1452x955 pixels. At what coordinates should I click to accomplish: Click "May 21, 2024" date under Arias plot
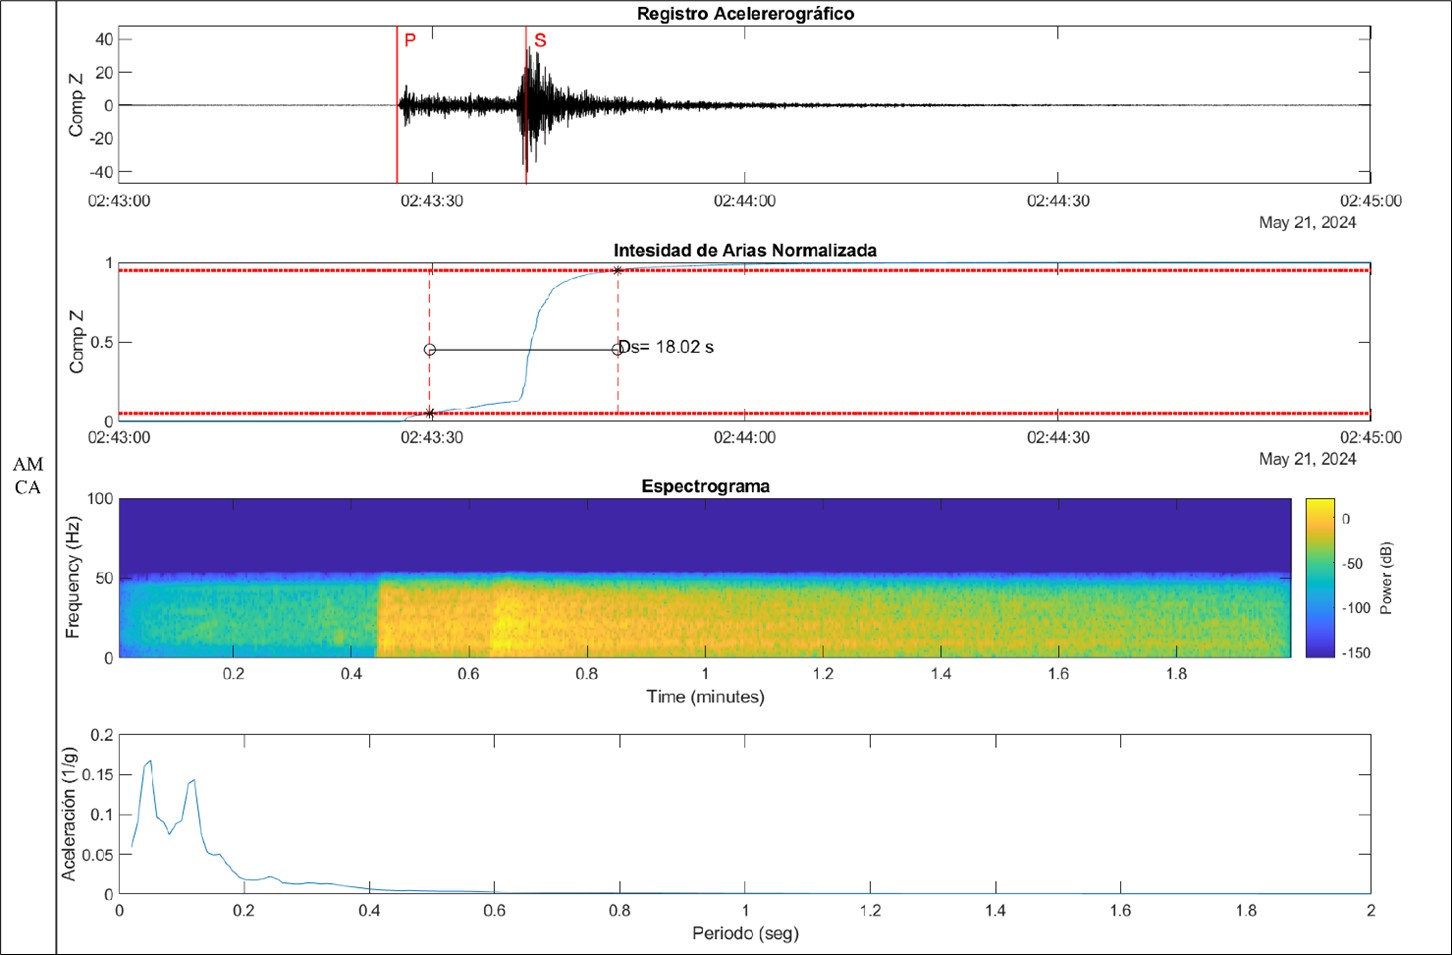[x=1307, y=459]
